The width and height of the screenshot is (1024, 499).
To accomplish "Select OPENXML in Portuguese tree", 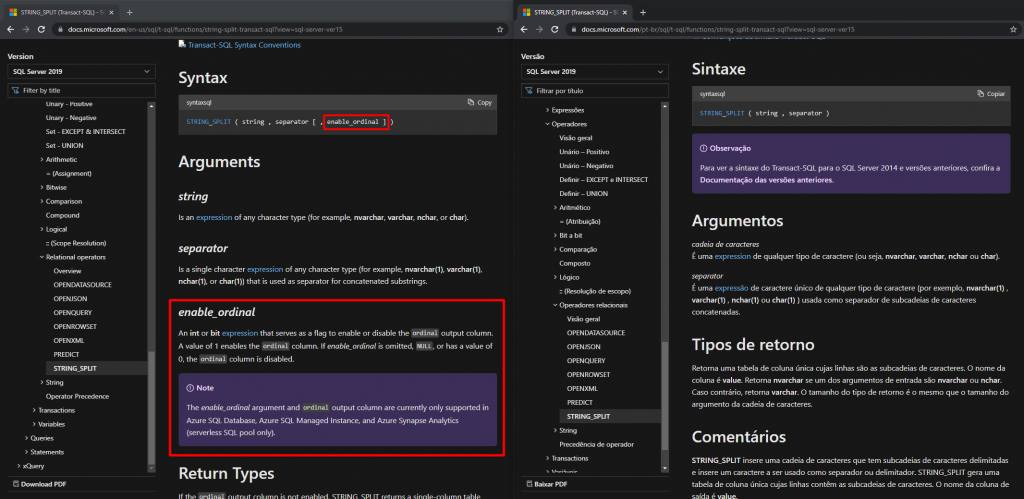I will pos(581,389).
